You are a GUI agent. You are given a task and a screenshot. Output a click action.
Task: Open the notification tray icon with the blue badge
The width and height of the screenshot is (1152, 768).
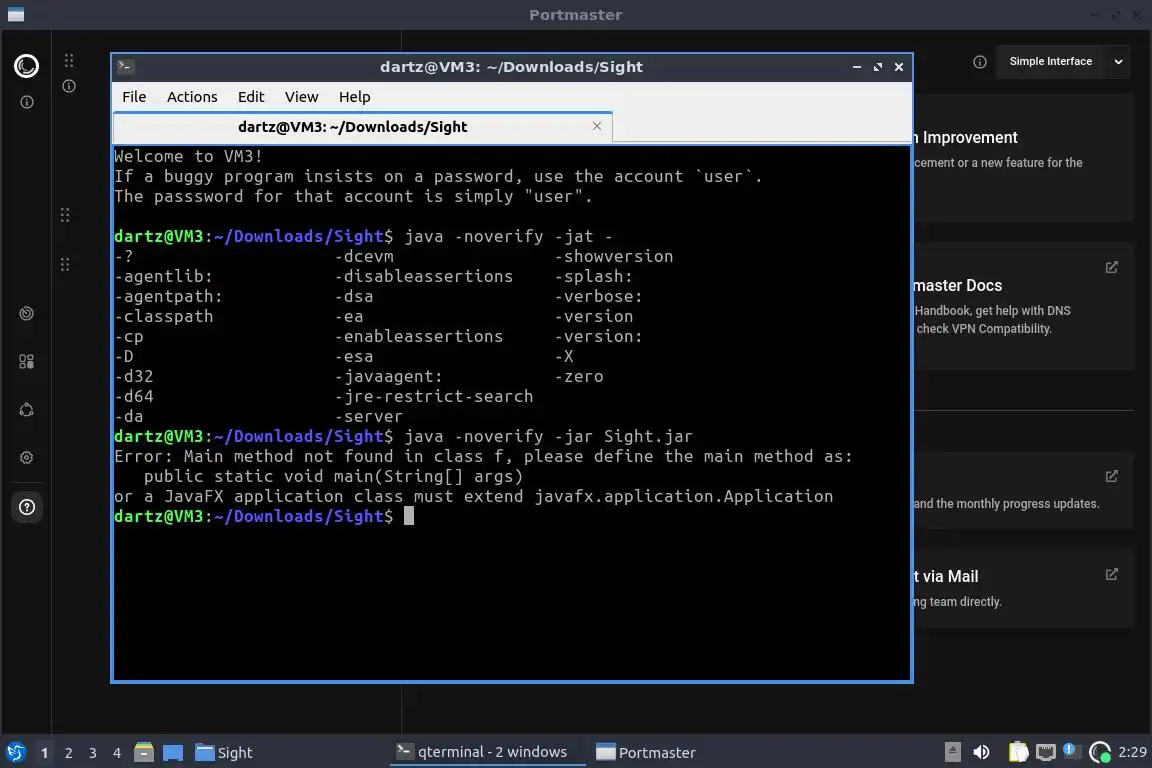(1072, 751)
